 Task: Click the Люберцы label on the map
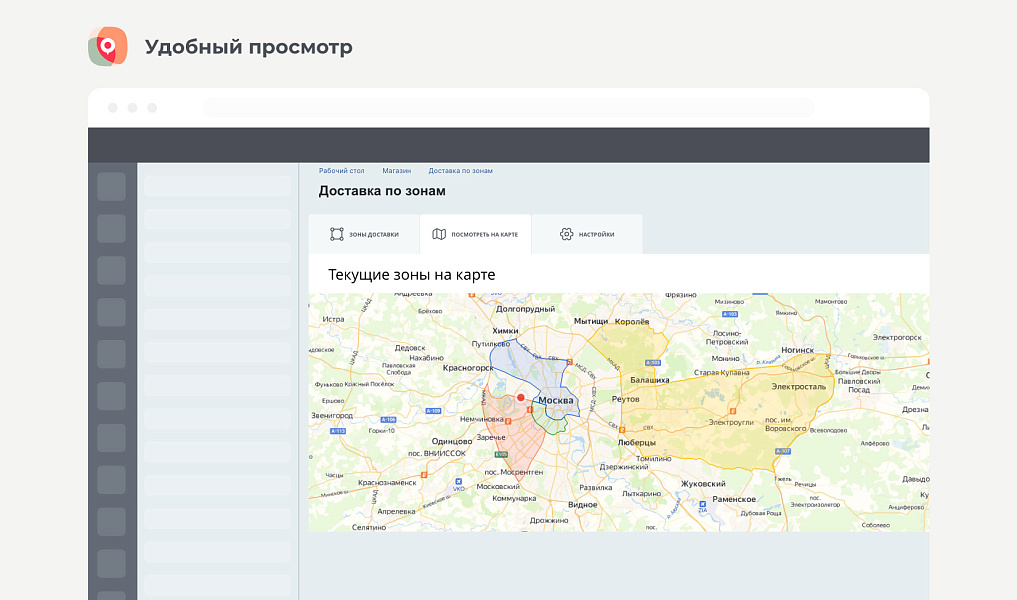coord(636,442)
